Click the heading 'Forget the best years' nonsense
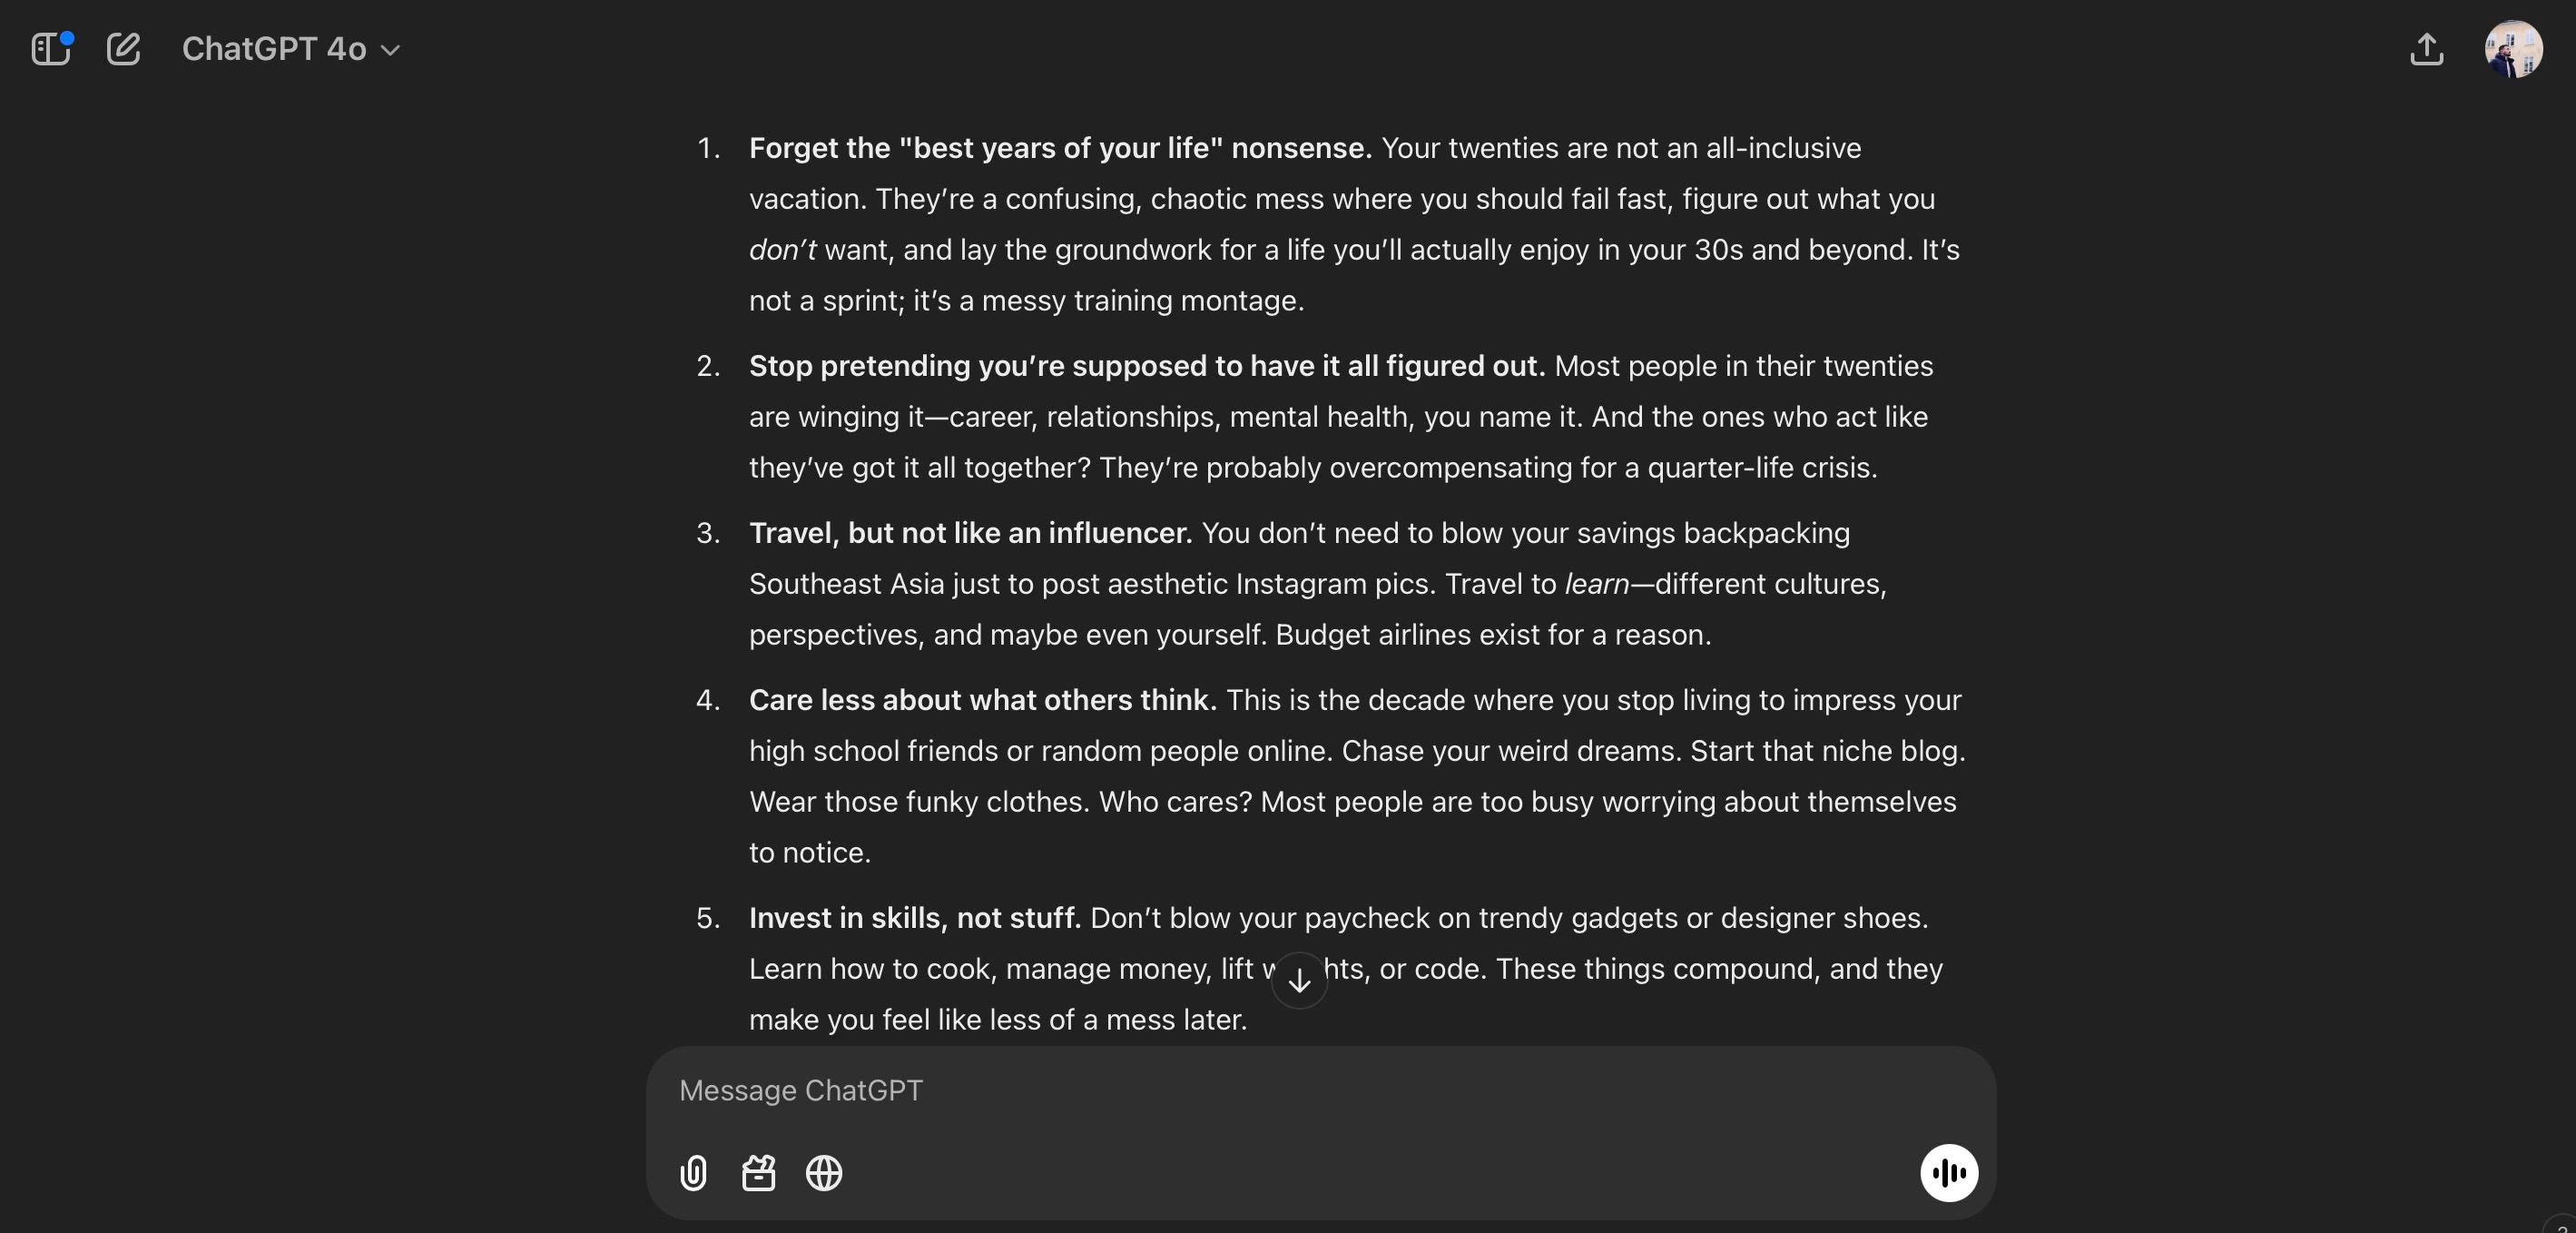Image resolution: width=2576 pixels, height=1233 pixels. [x=1060, y=148]
